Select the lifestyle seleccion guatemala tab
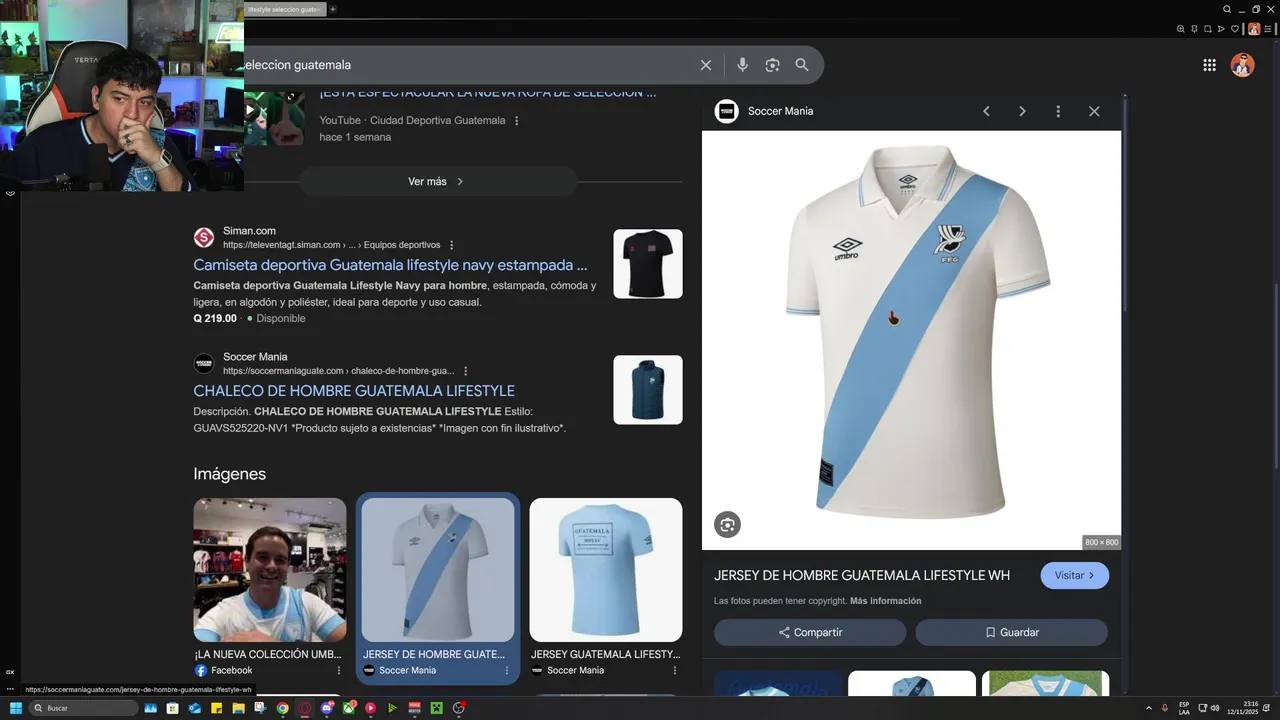The width and height of the screenshot is (1280, 720). 284,9
